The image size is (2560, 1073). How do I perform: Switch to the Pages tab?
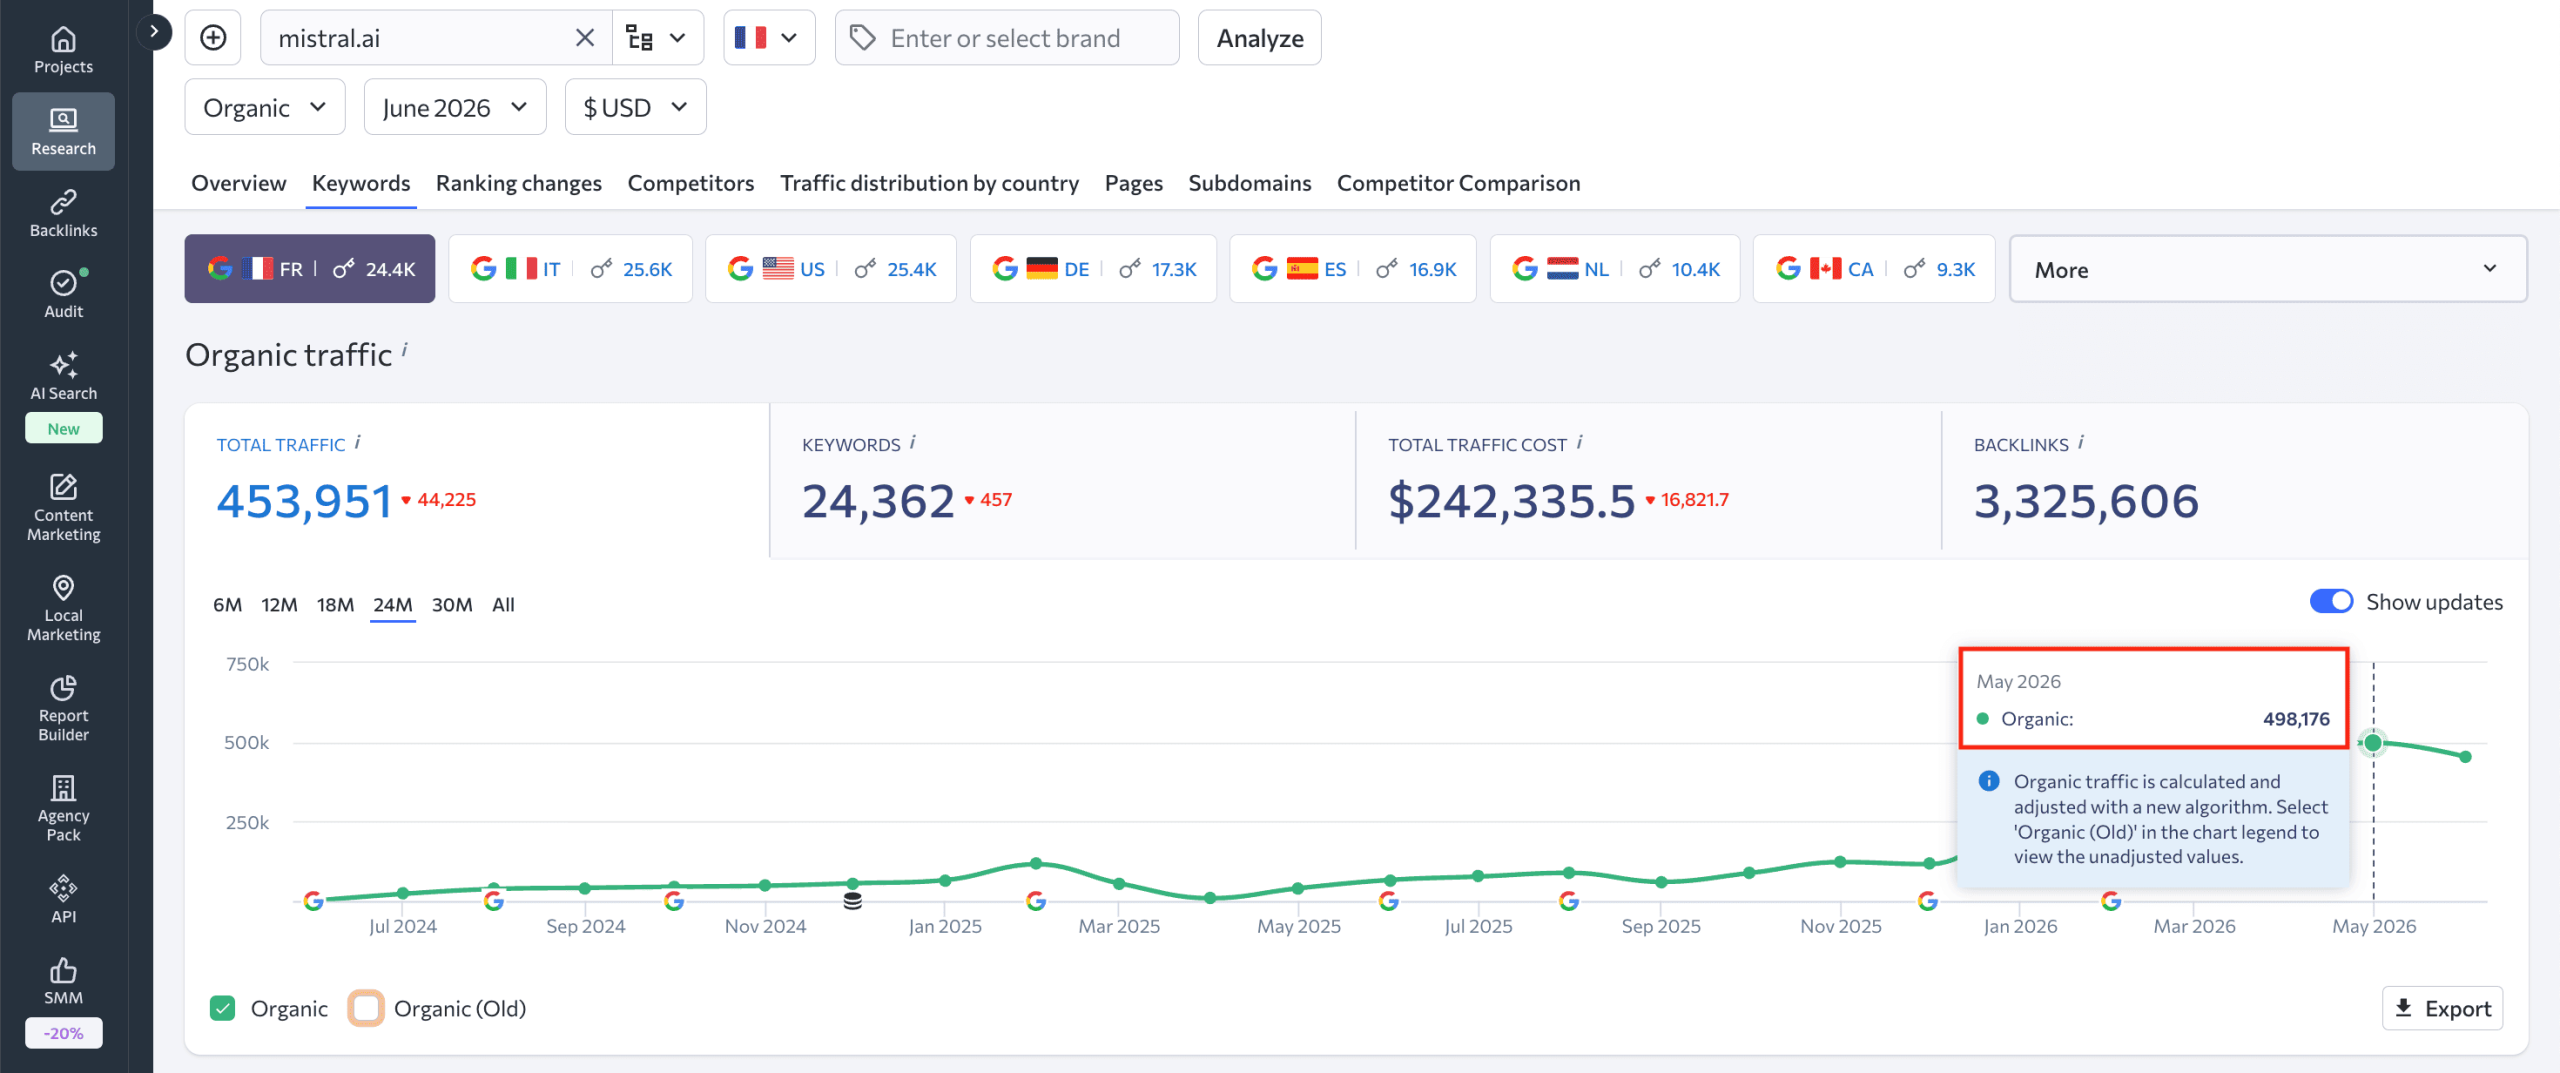click(1134, 183)
